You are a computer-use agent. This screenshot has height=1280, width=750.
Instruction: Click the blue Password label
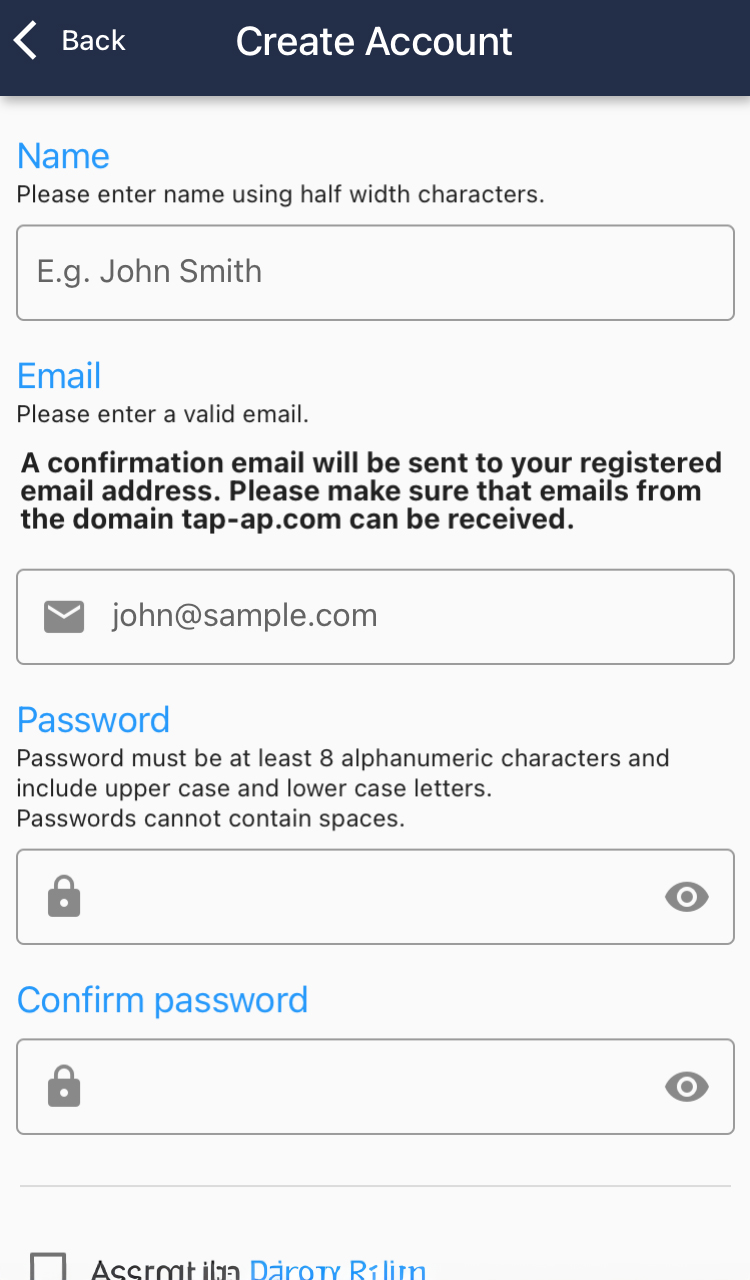[93, 720]
